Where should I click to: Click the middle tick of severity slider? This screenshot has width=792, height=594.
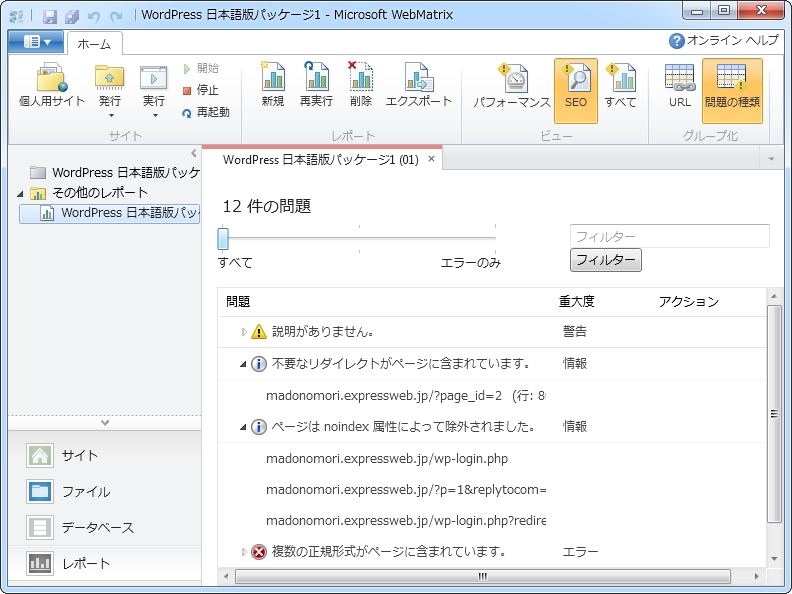[359, 238]
